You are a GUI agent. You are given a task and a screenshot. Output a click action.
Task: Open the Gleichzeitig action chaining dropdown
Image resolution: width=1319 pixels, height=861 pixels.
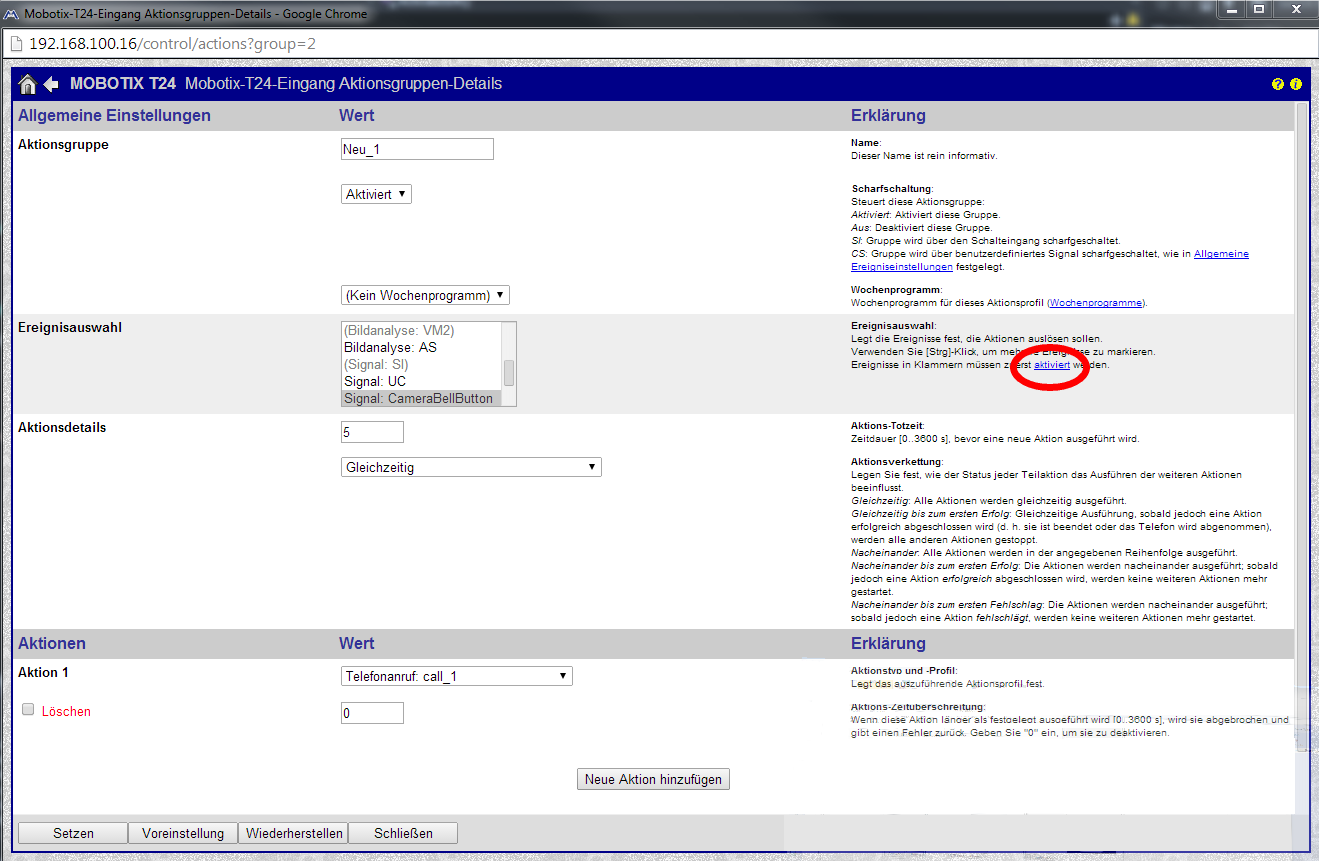[471, 467]
